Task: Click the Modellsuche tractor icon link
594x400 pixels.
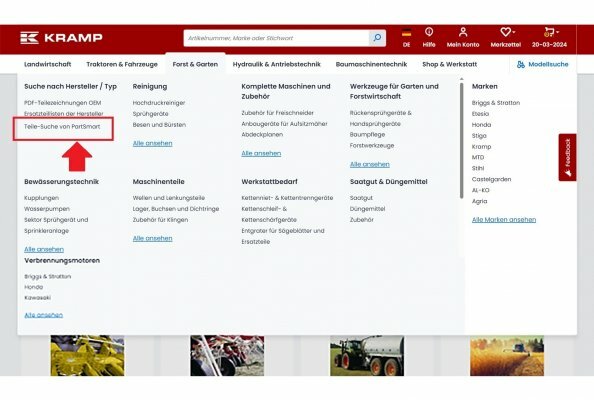Action: (542, 64)
